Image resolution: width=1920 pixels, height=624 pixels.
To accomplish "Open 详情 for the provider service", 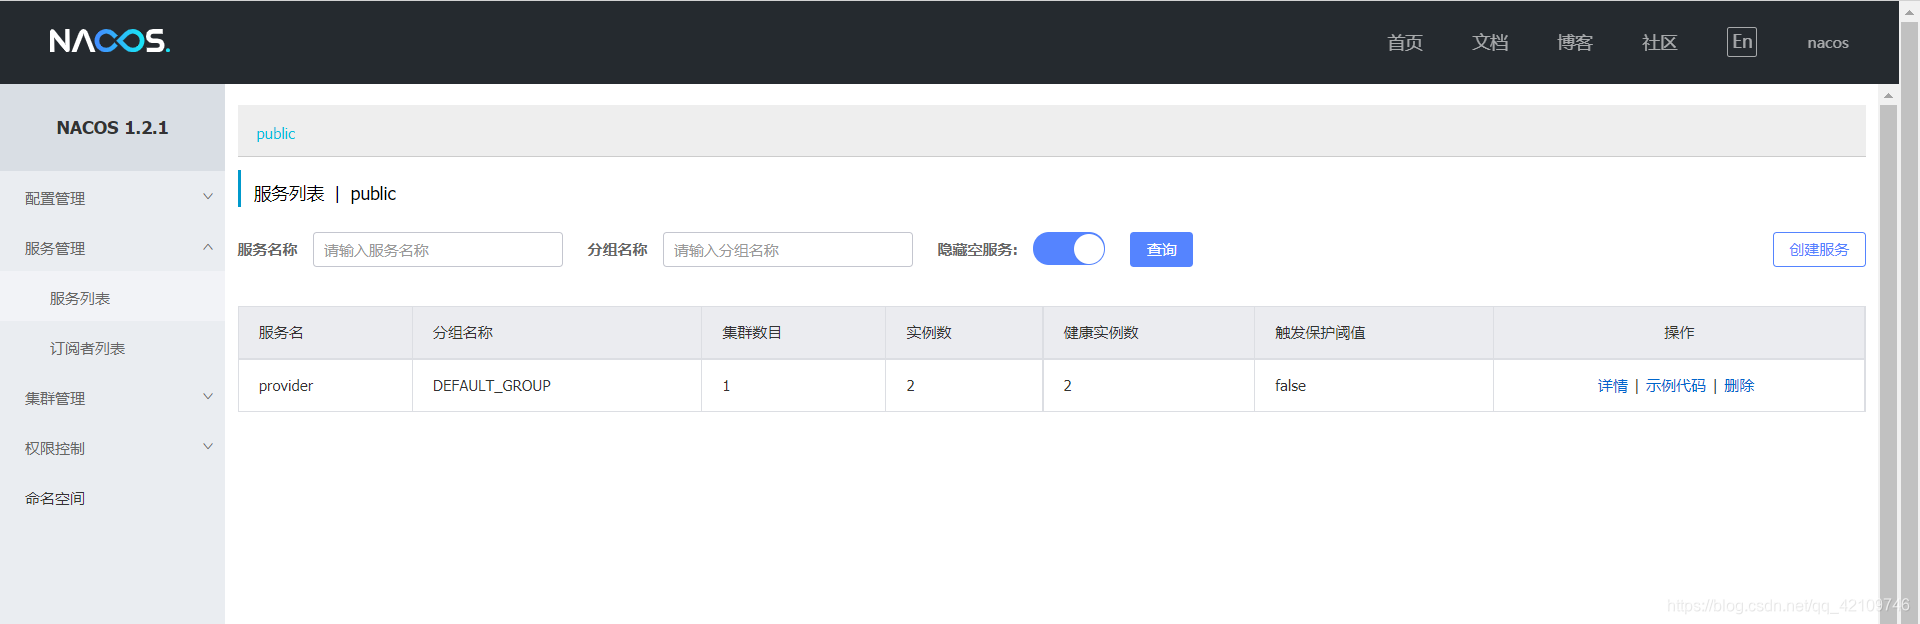I will click(1612, 385).
